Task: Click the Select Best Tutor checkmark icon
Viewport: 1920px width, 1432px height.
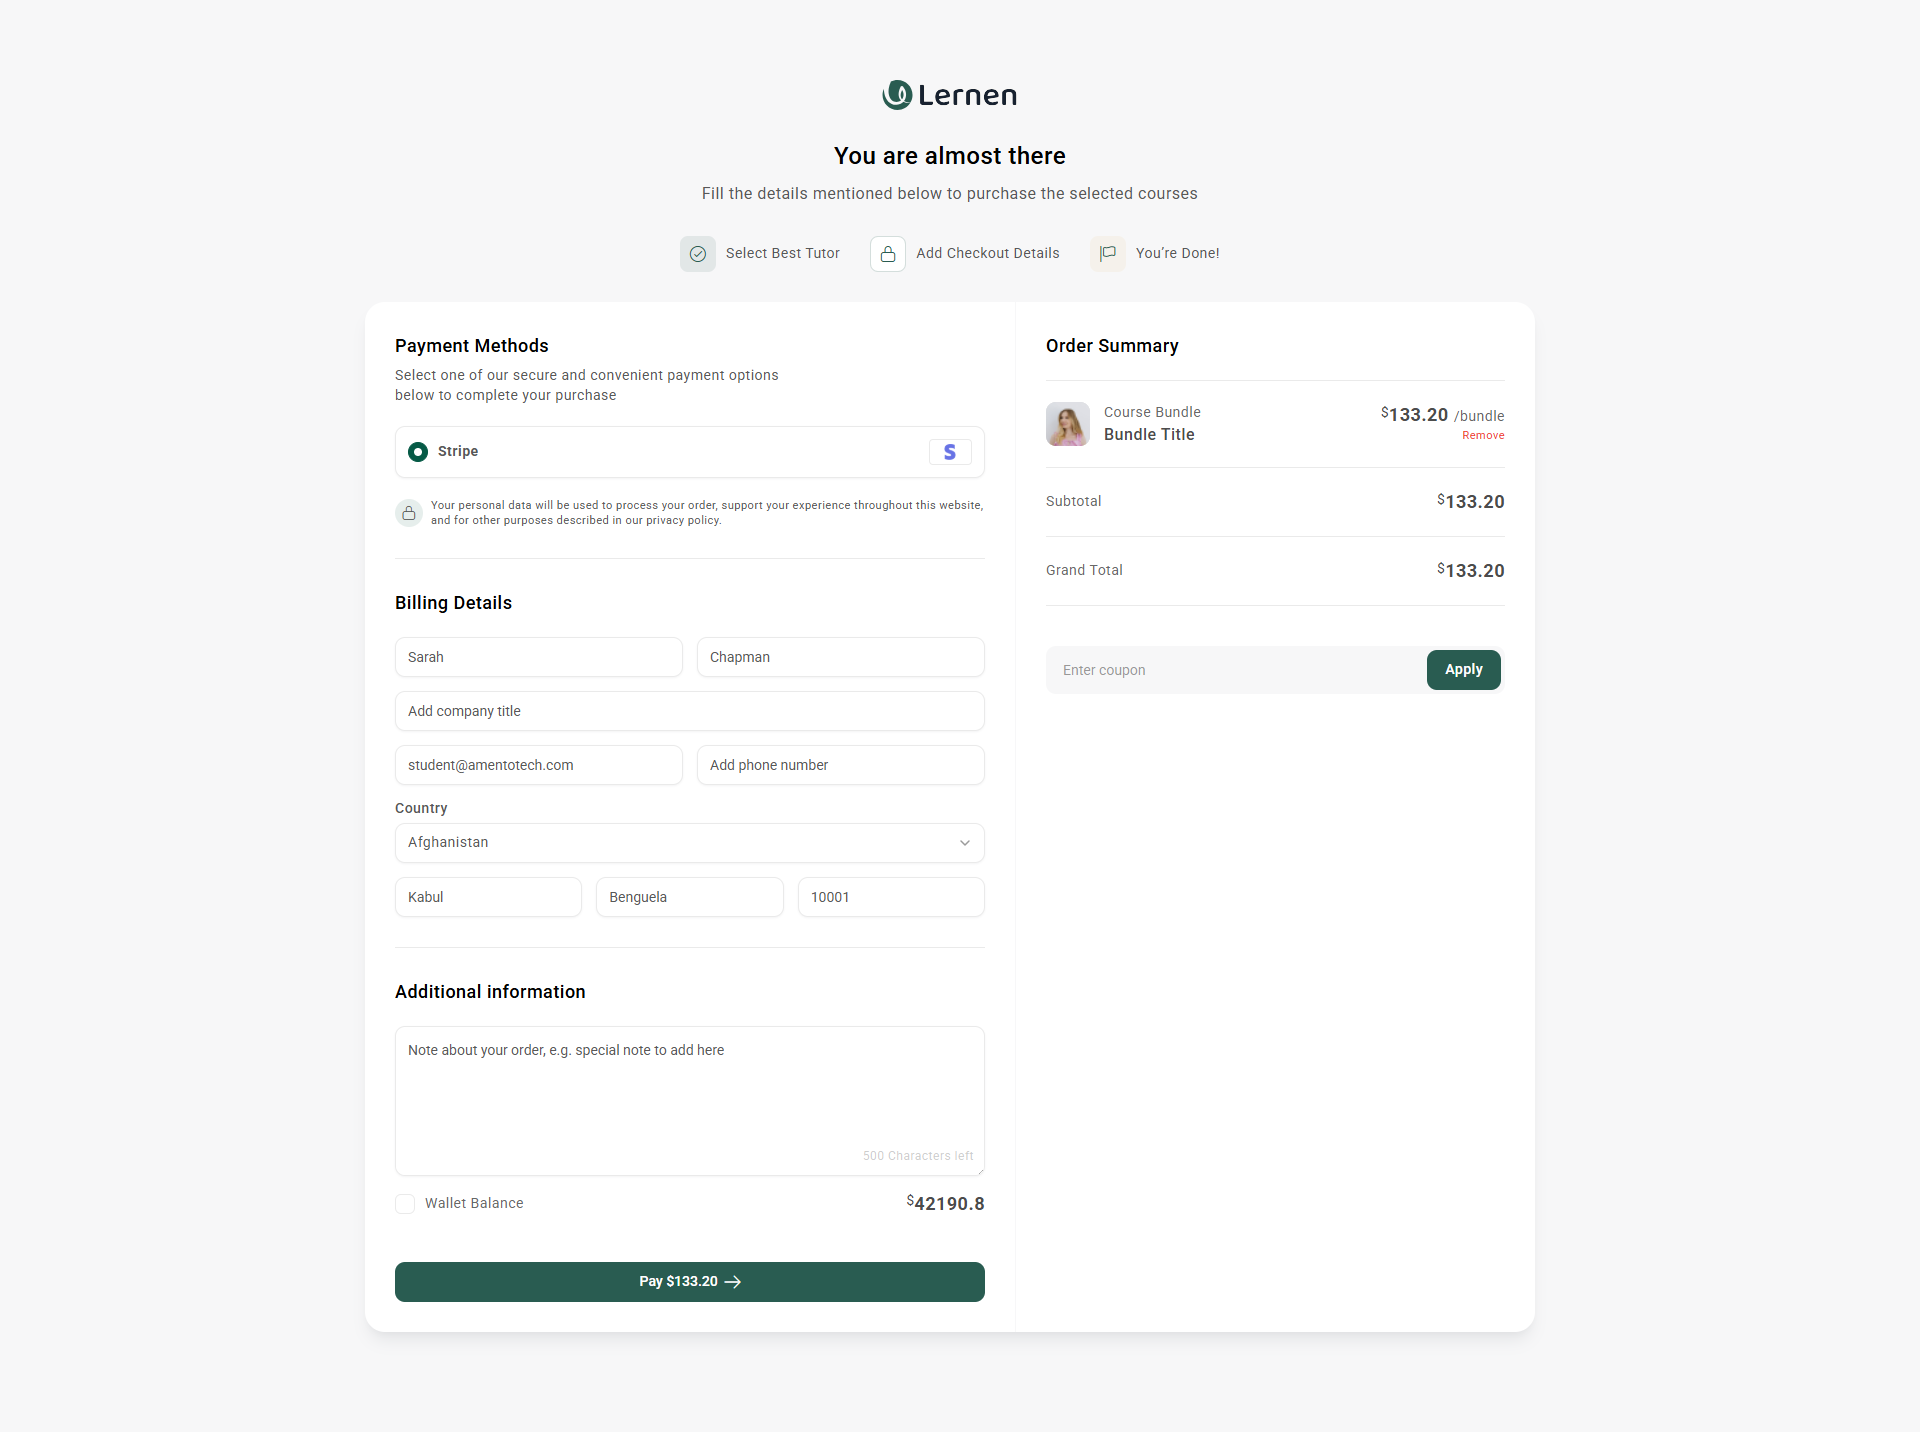Action: pyautogui.click(x=698, y=254)
